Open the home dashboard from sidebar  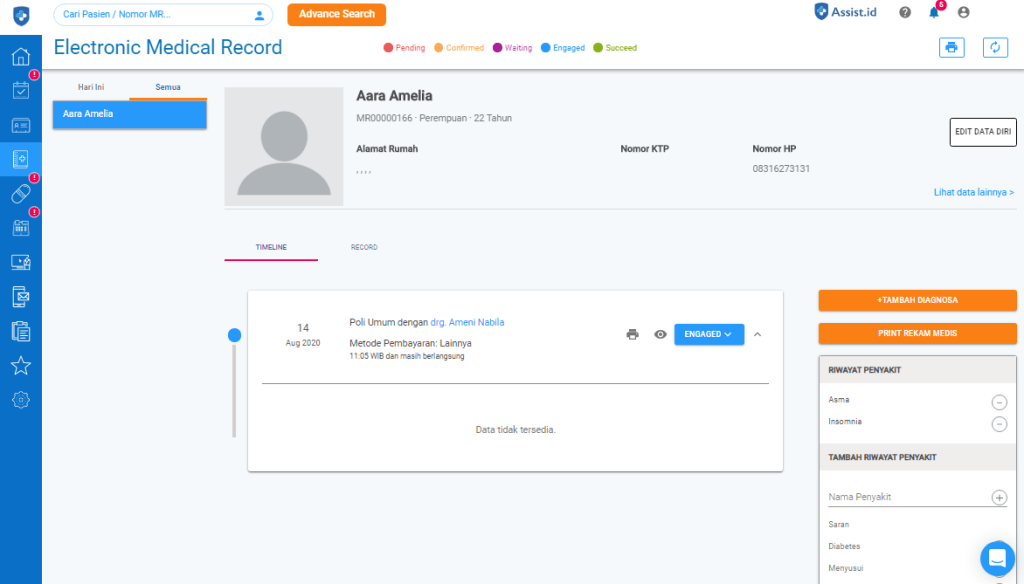pyautogui.click(x=20, y=56)
